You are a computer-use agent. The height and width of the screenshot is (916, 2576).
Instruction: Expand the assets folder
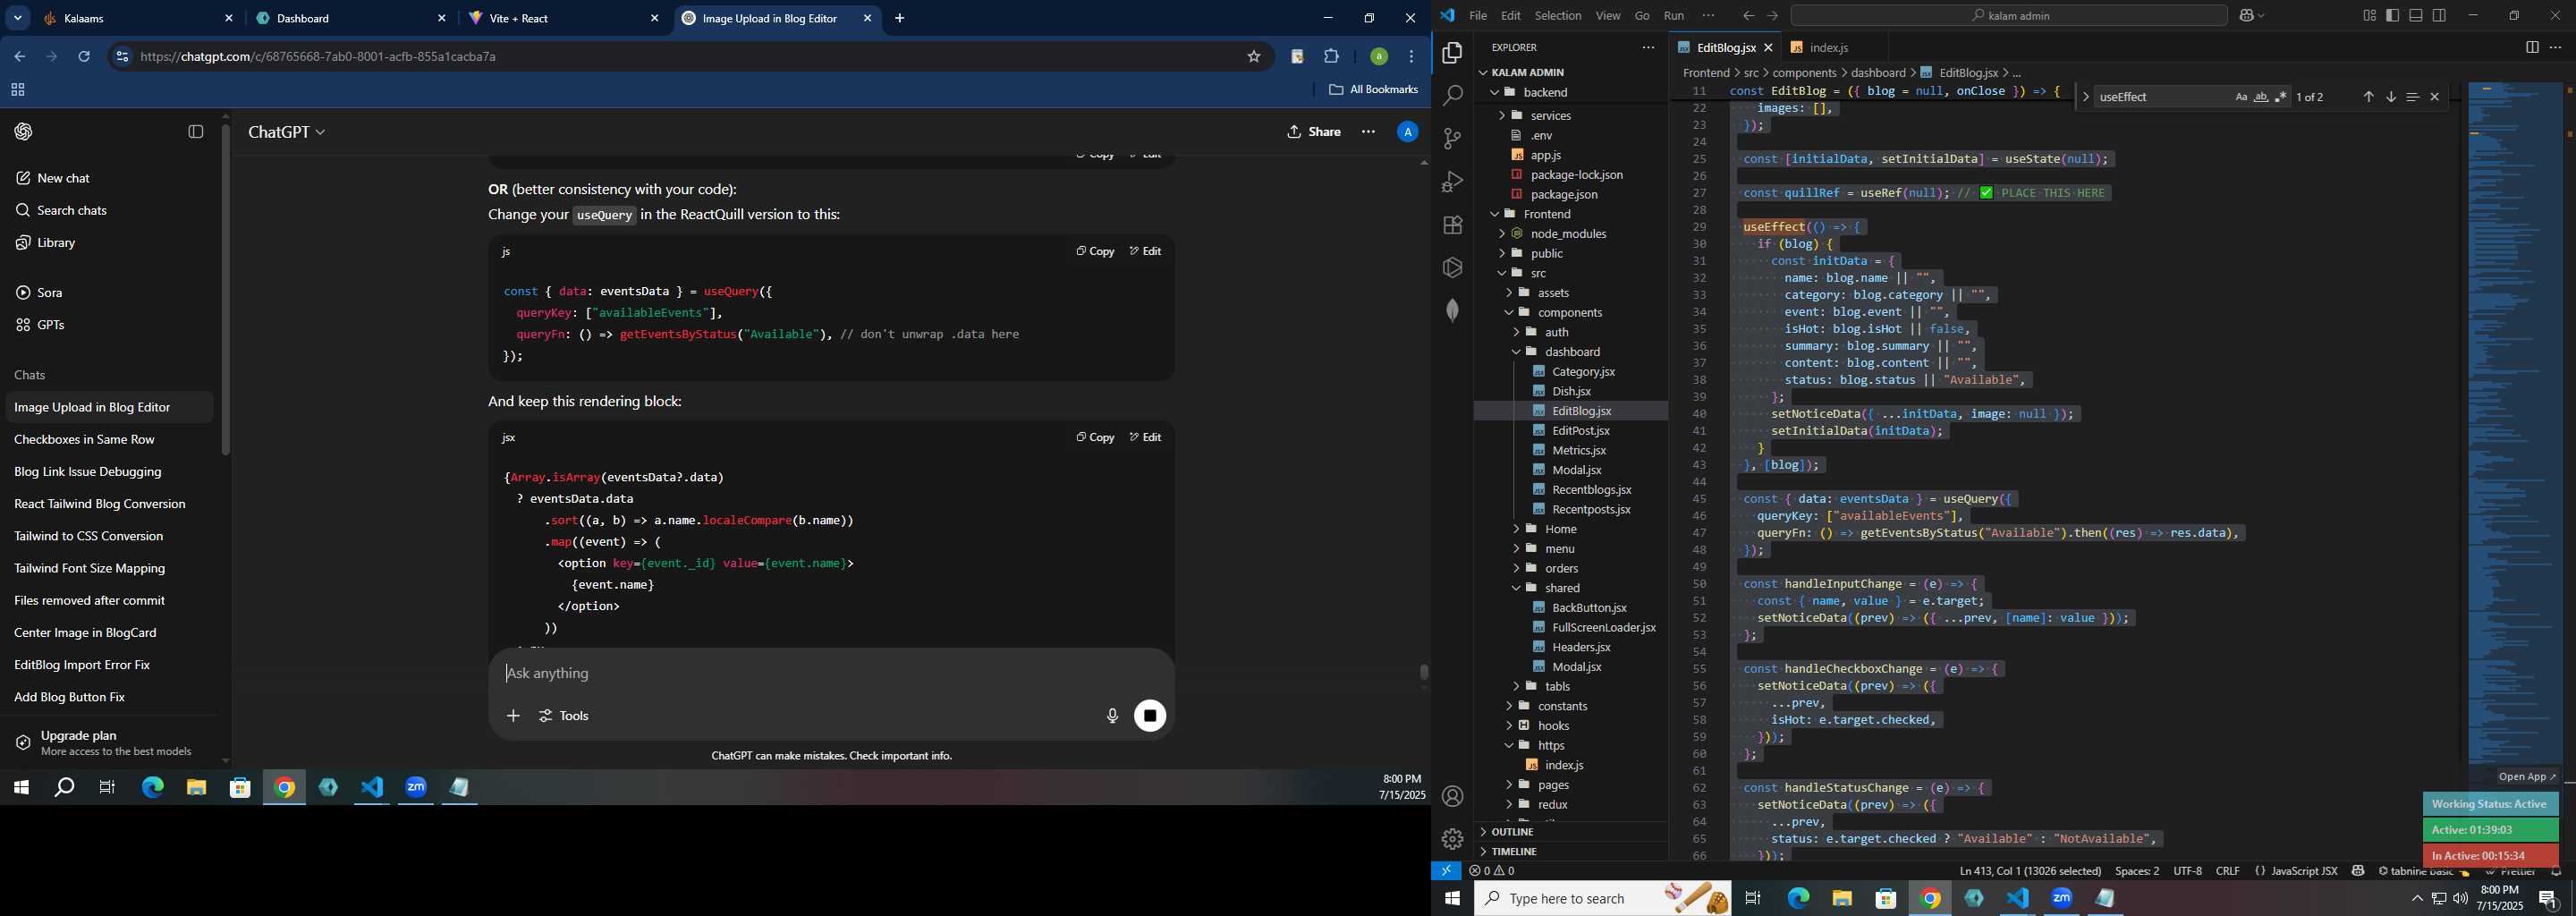pyautogui.click(x=1508, y=293)
